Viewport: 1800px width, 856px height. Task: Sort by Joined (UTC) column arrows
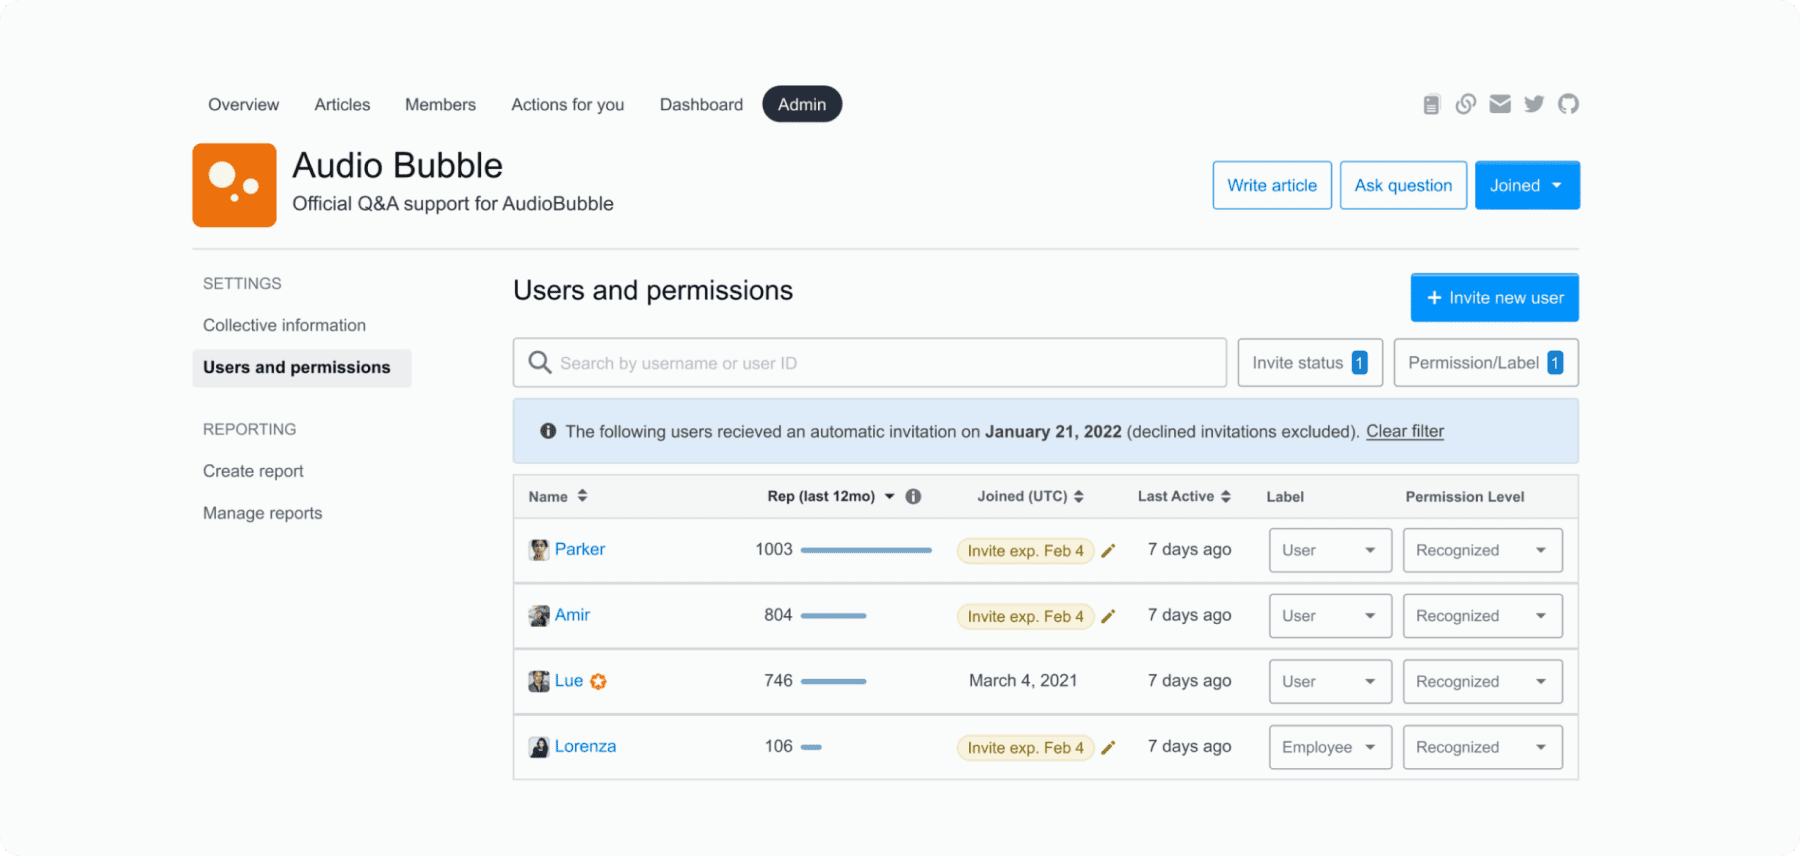[x=1079, y=496]
